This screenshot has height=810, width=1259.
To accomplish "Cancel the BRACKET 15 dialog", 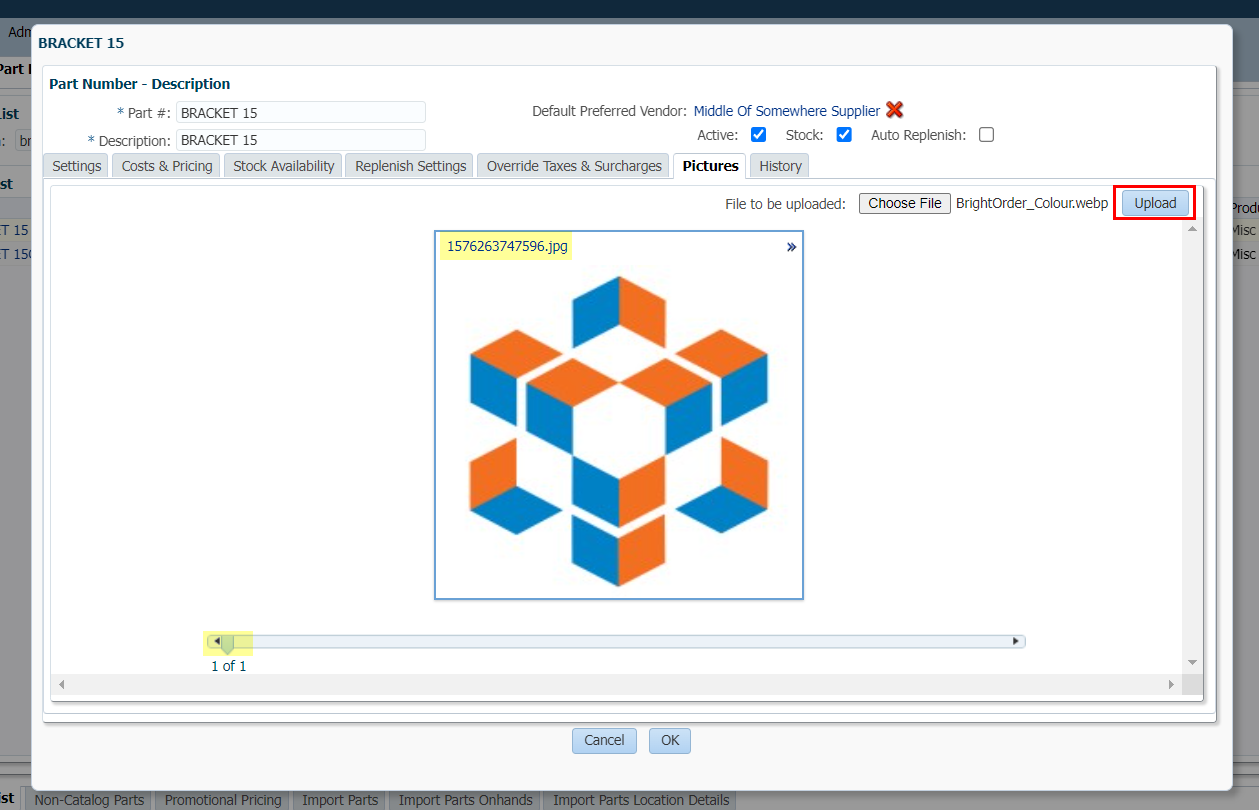I will point(604,740).
